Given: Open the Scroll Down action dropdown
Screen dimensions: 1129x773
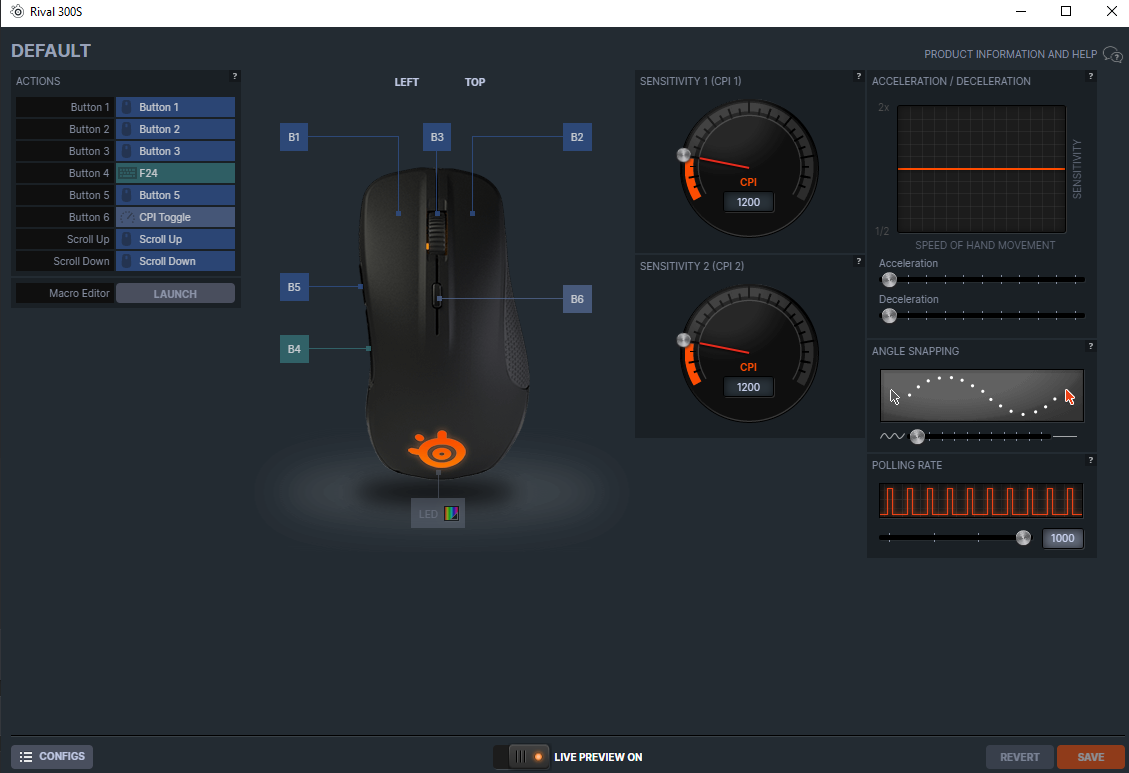Looking at the screenshot, I should click(x=175, y=261).
